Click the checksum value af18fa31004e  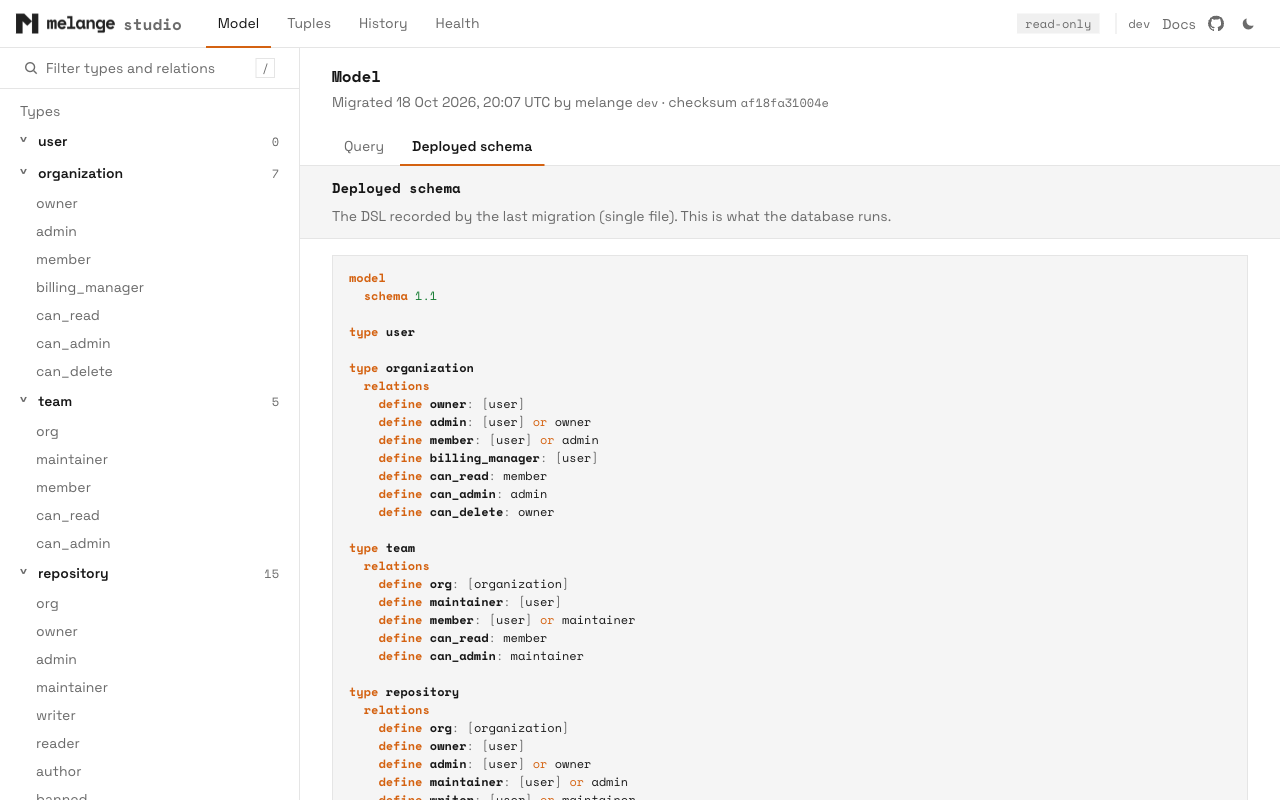tap(784, 103)
